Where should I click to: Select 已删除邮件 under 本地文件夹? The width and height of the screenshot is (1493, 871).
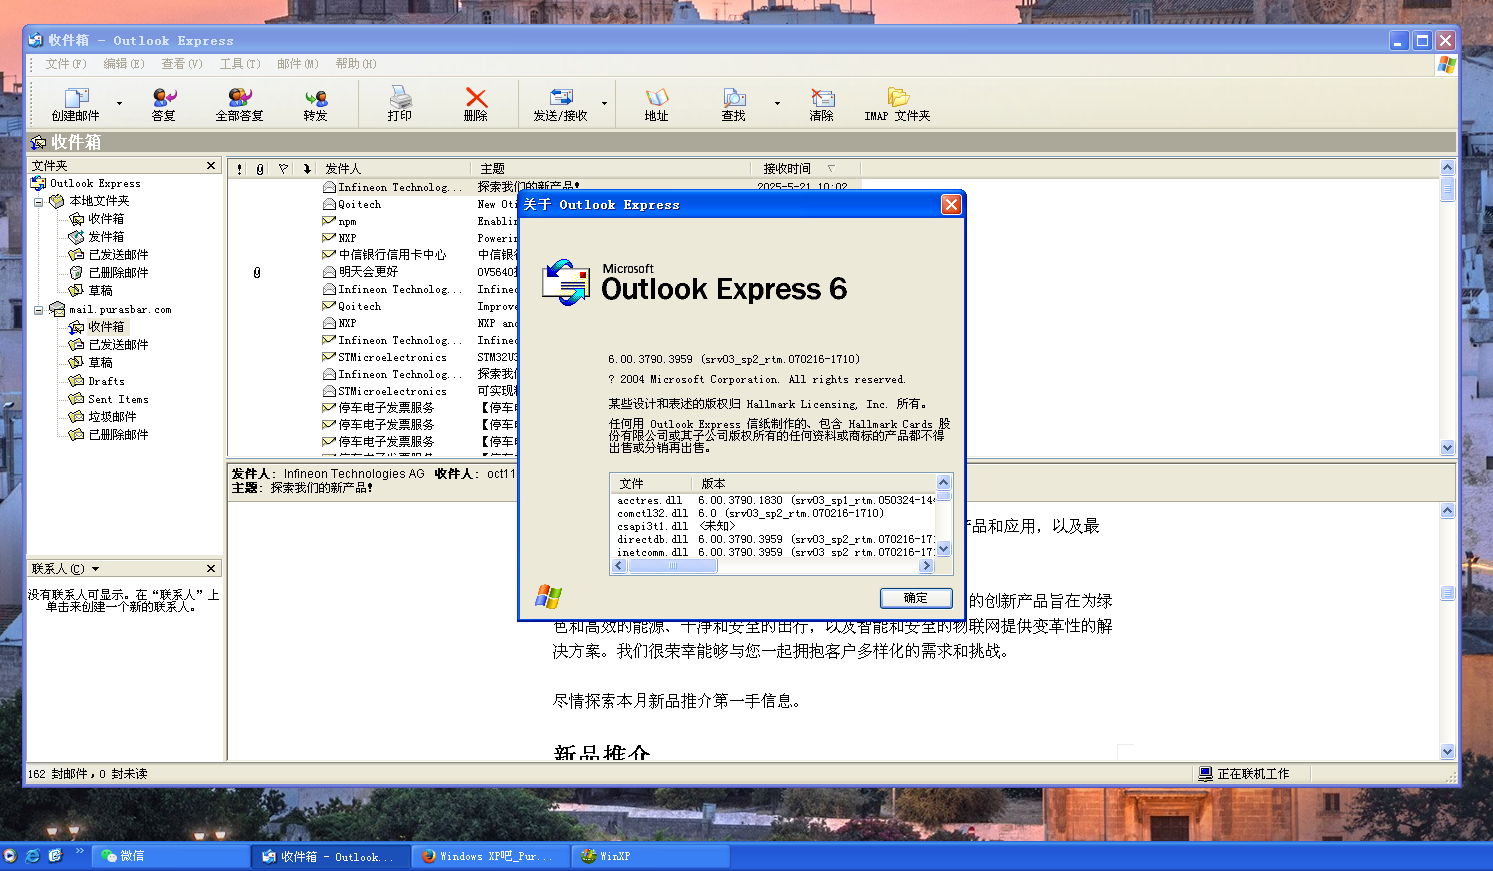click(118, 273)
